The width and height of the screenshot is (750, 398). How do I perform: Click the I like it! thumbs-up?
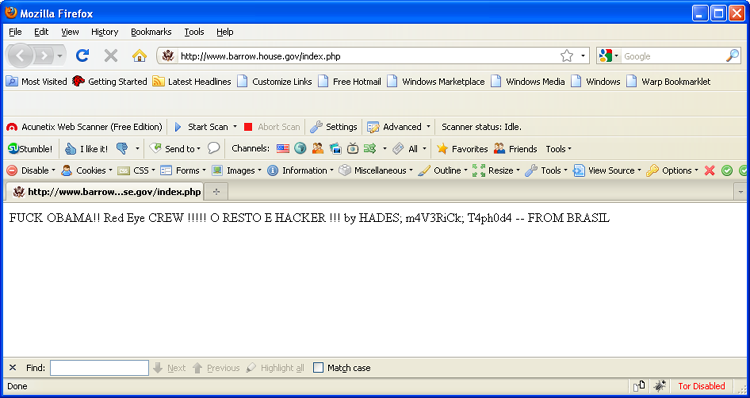pos(86,149)
